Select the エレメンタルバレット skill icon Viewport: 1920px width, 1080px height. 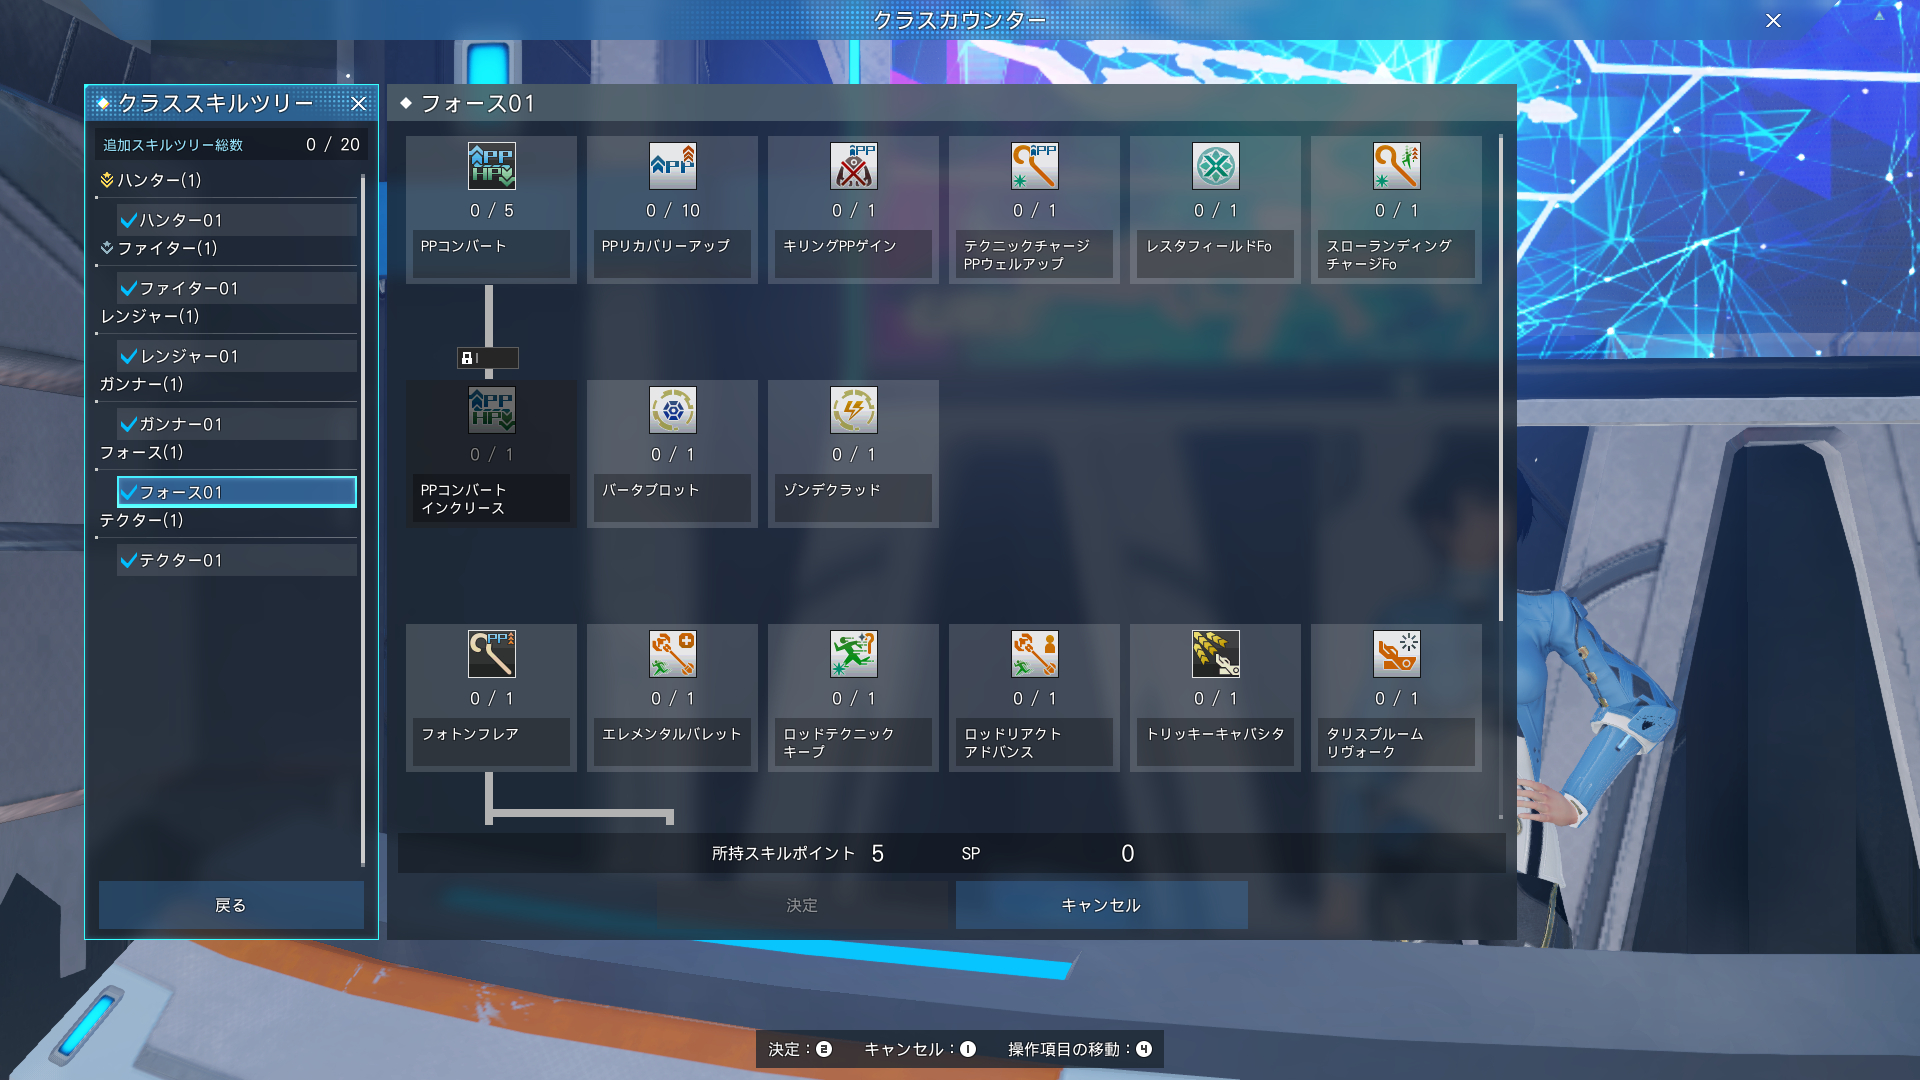pyautogui.click(x=672, y=654)
